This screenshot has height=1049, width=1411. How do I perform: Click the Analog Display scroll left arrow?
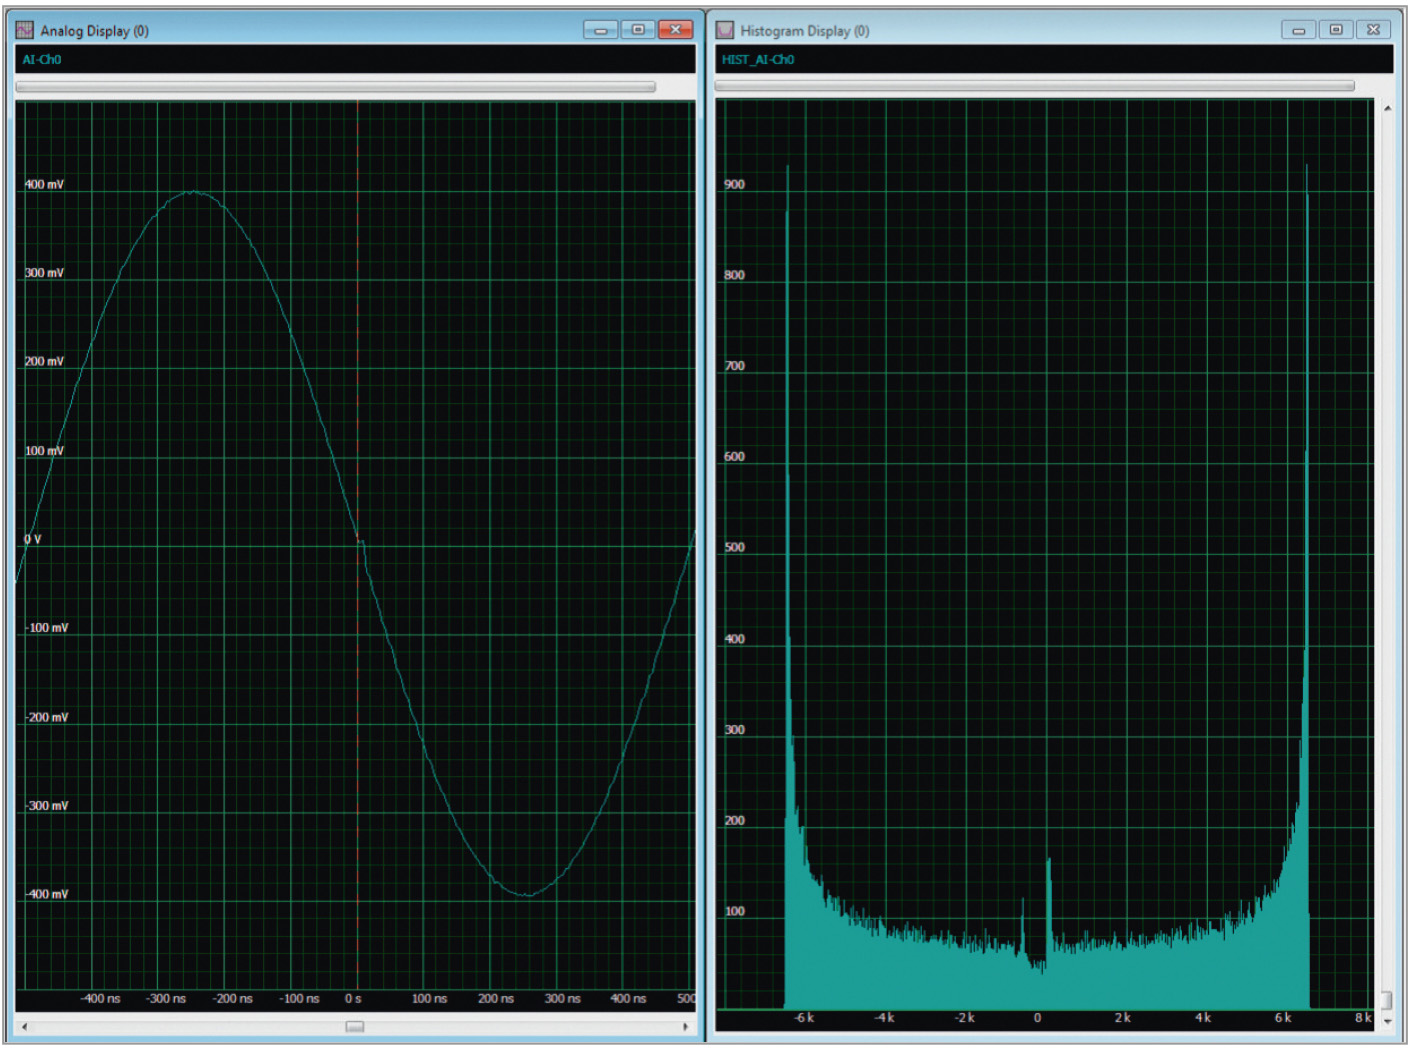pyautogui.click(x=25, y=1026)
